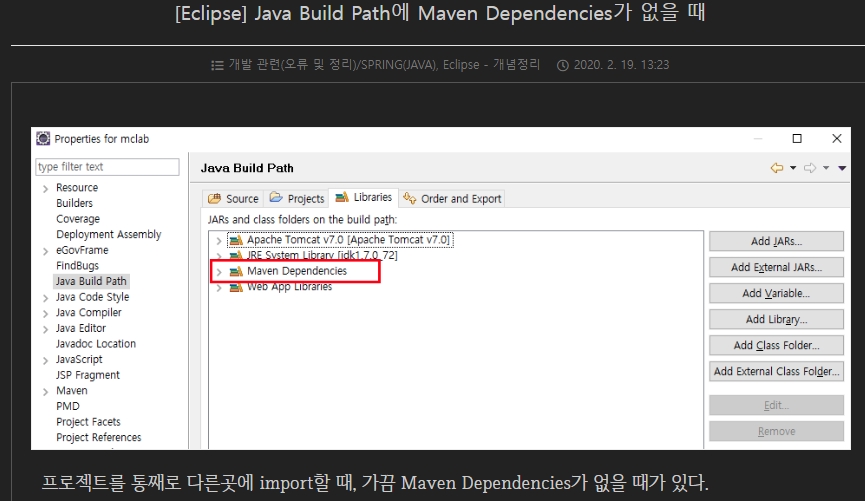
Task: Switch to the Source tab
Action: click(x=233, y=199)
